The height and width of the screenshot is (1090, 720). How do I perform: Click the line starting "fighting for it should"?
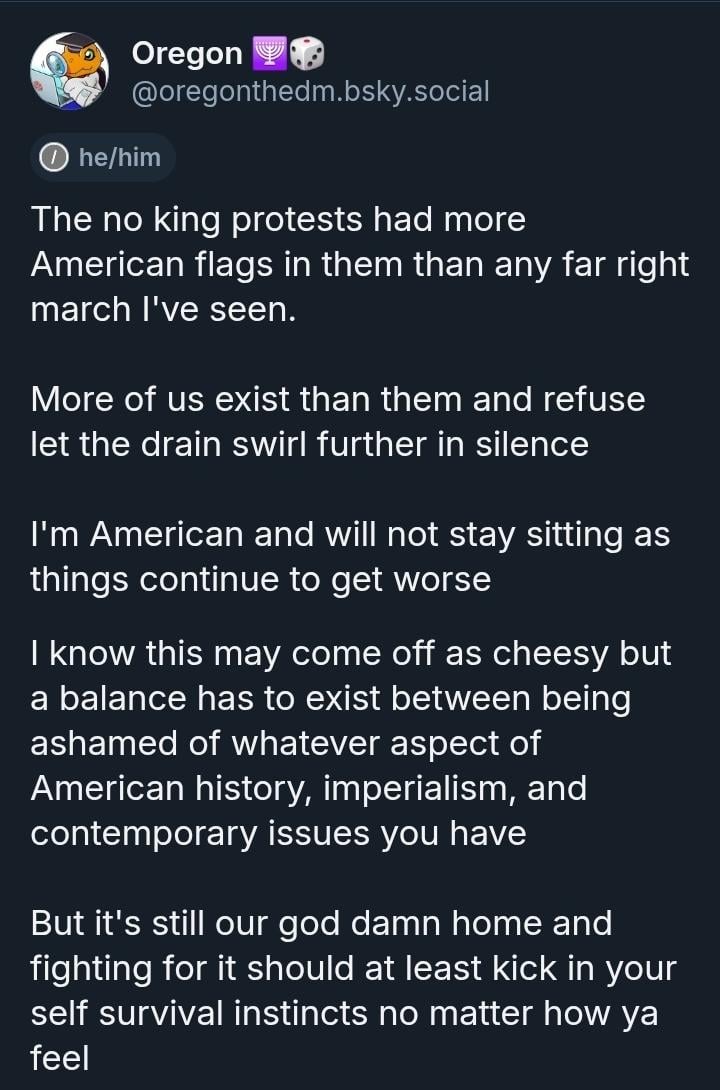[353, 968]
